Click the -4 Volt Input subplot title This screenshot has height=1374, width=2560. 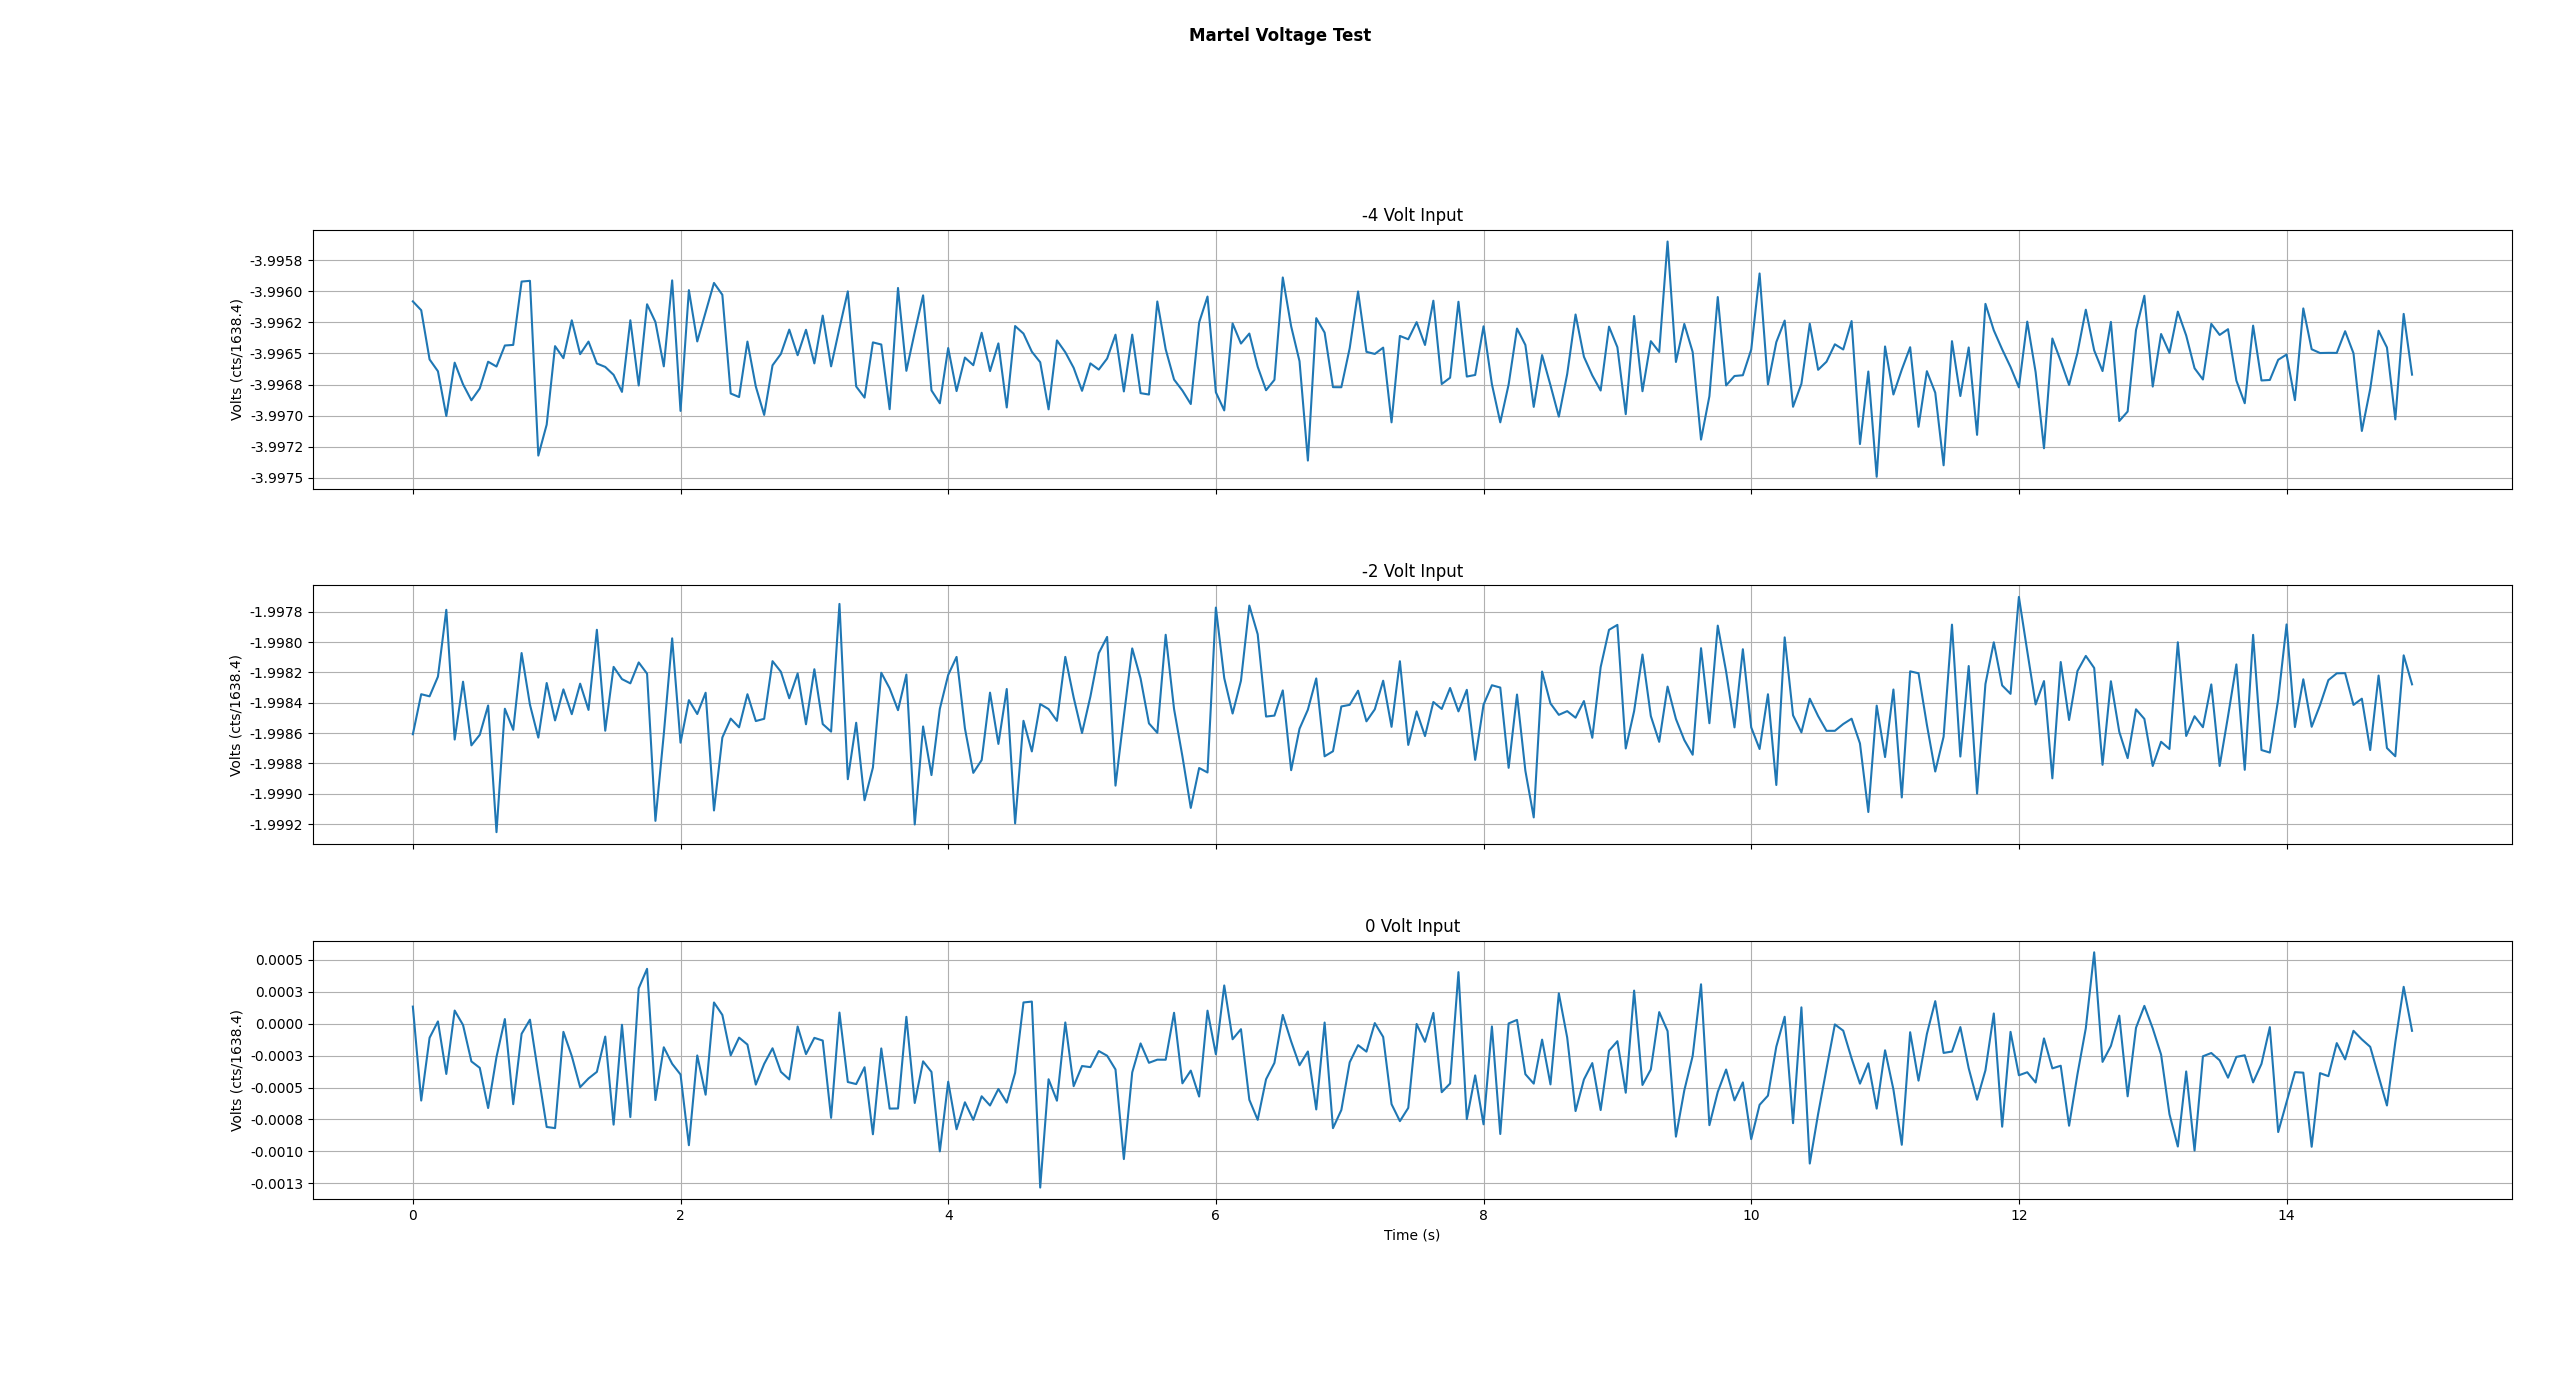1411,215
